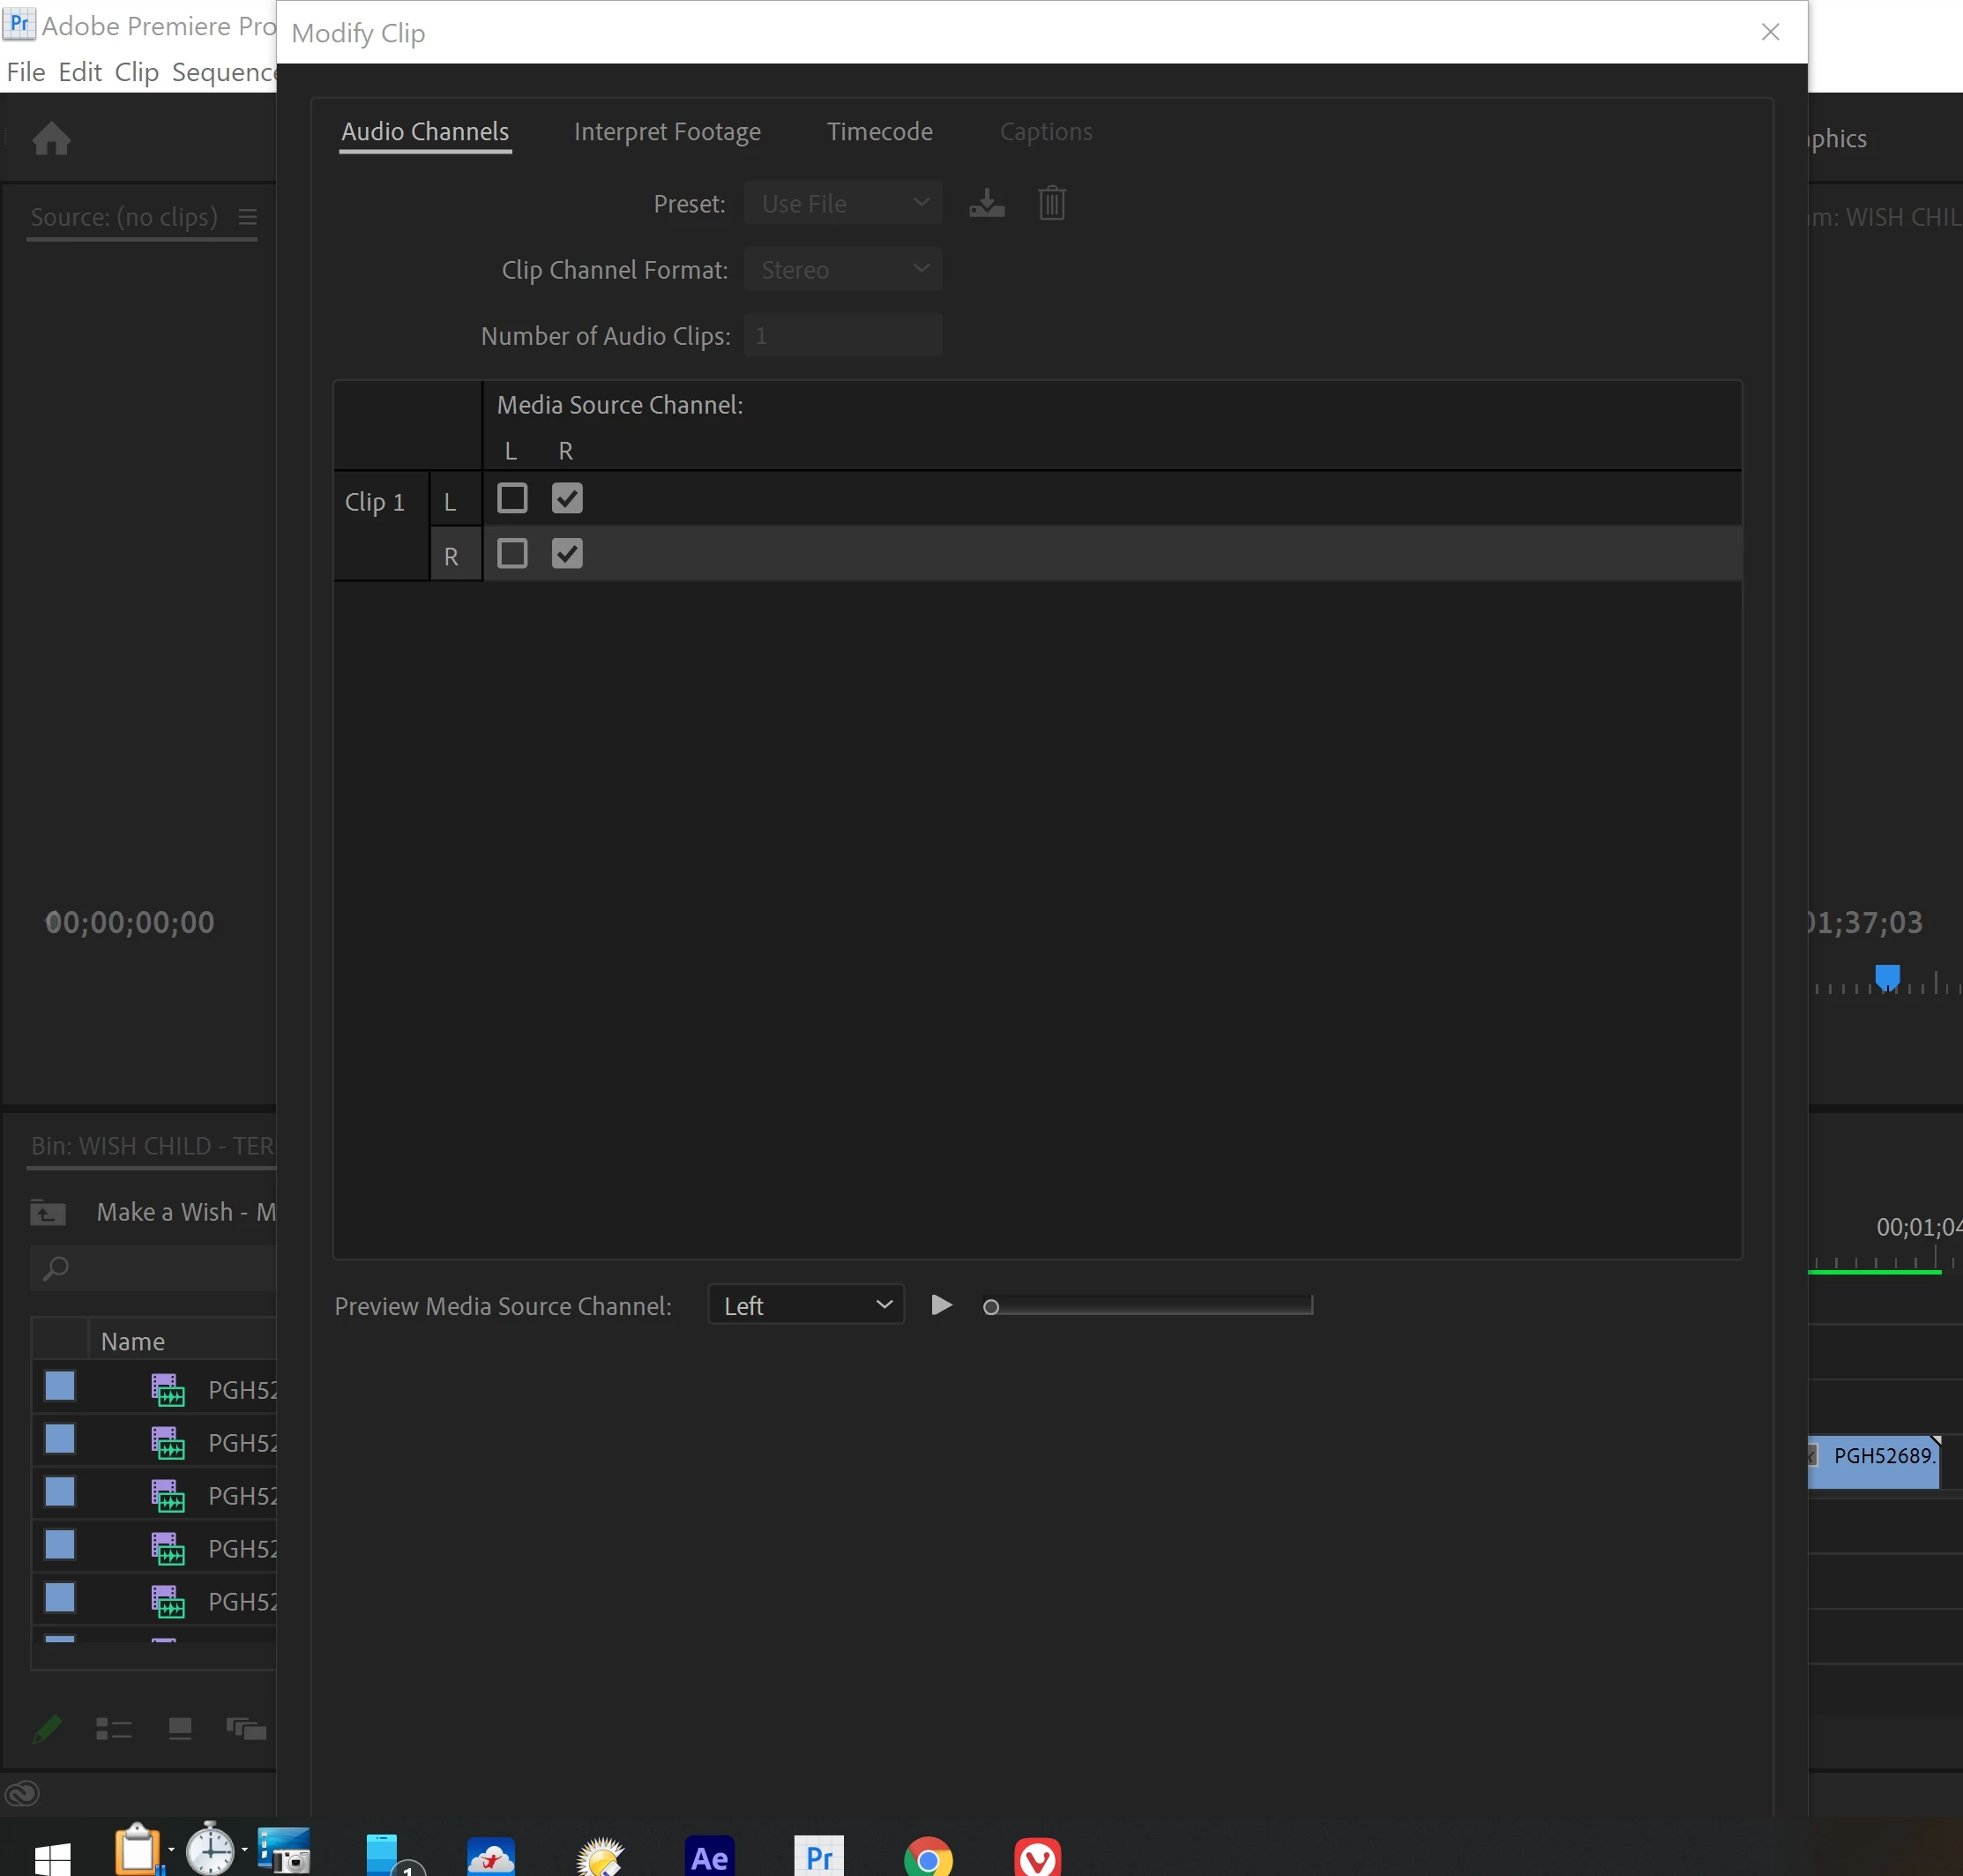
Task: Switch to the Interpret Footage tab
Action: 667,132
